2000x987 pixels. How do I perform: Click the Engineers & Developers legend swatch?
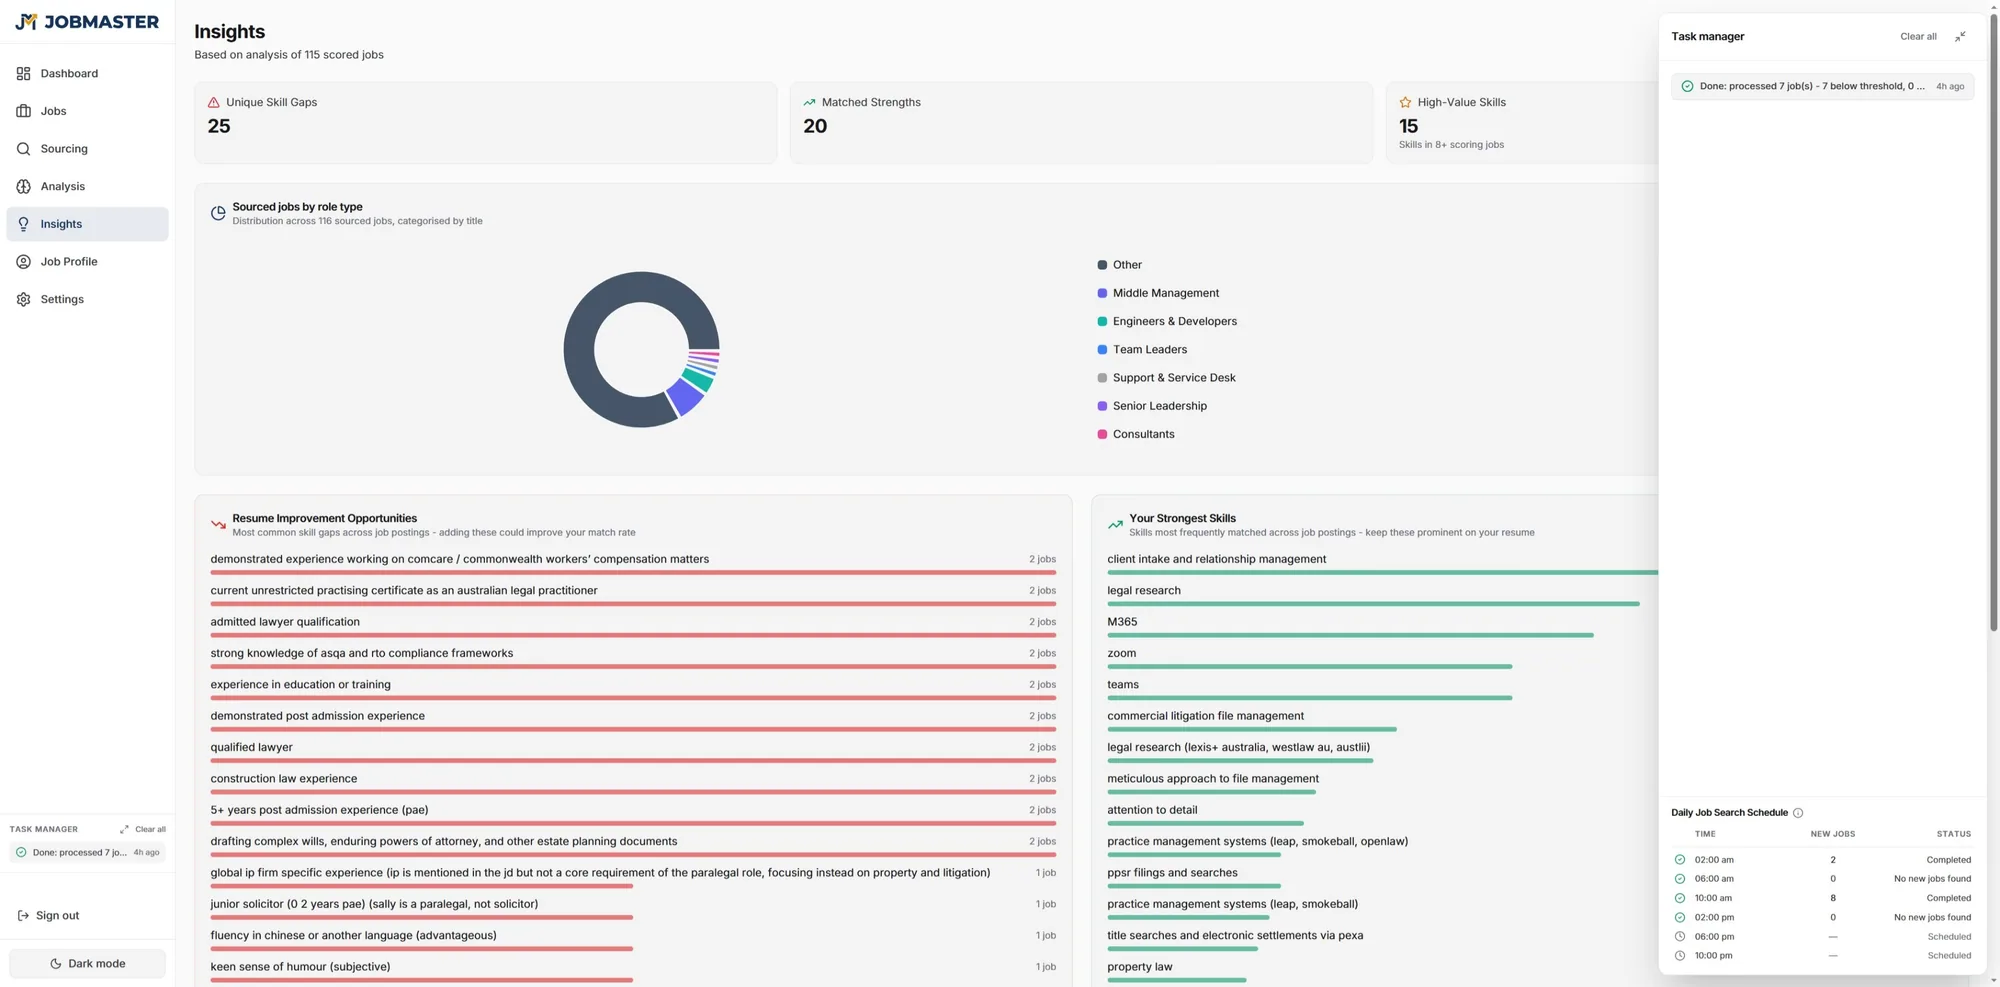coord(1102,321)
